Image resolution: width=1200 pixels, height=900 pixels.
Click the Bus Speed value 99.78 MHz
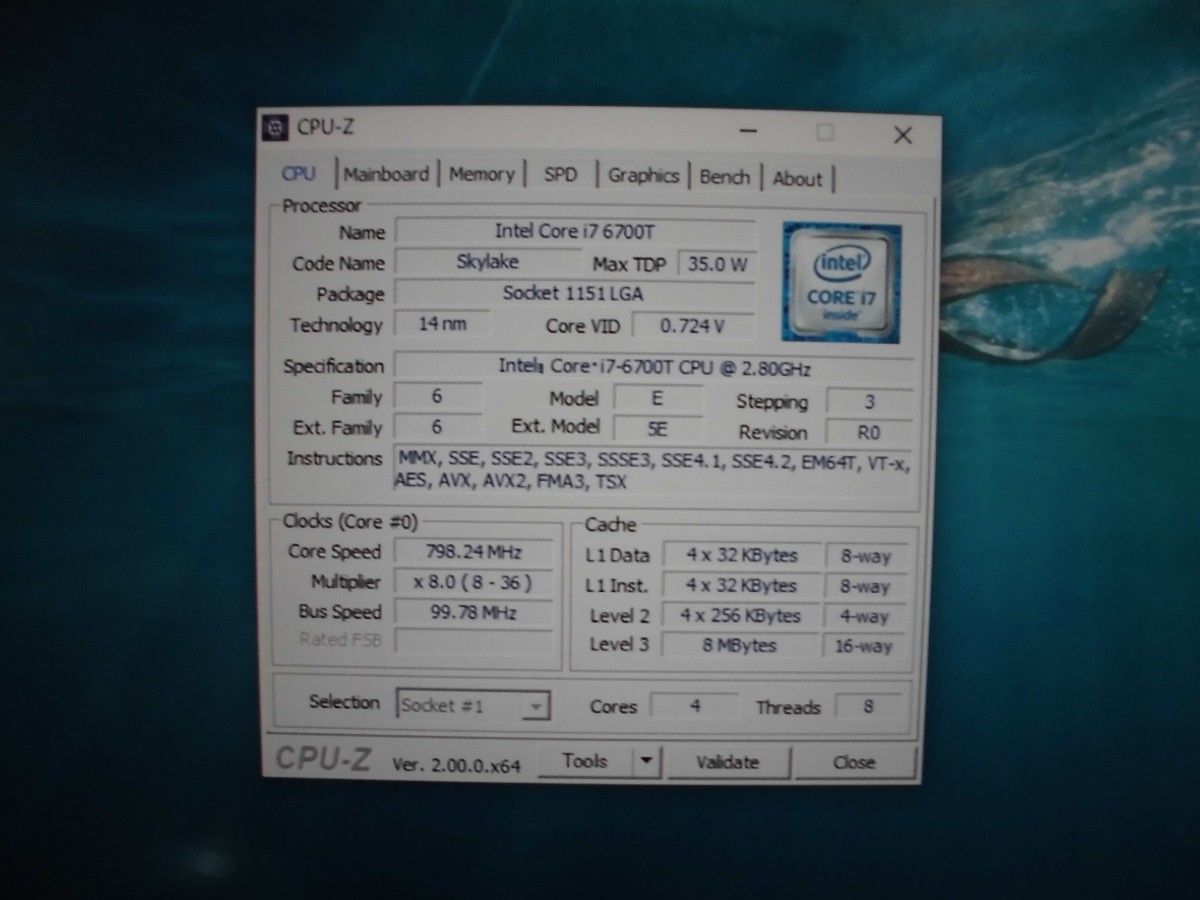tap(474, 612)
